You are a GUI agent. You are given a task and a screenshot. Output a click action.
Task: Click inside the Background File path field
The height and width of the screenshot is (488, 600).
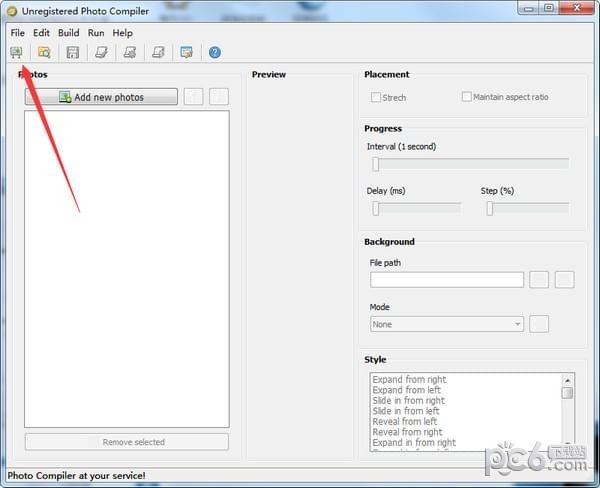[x=447, y=280]
